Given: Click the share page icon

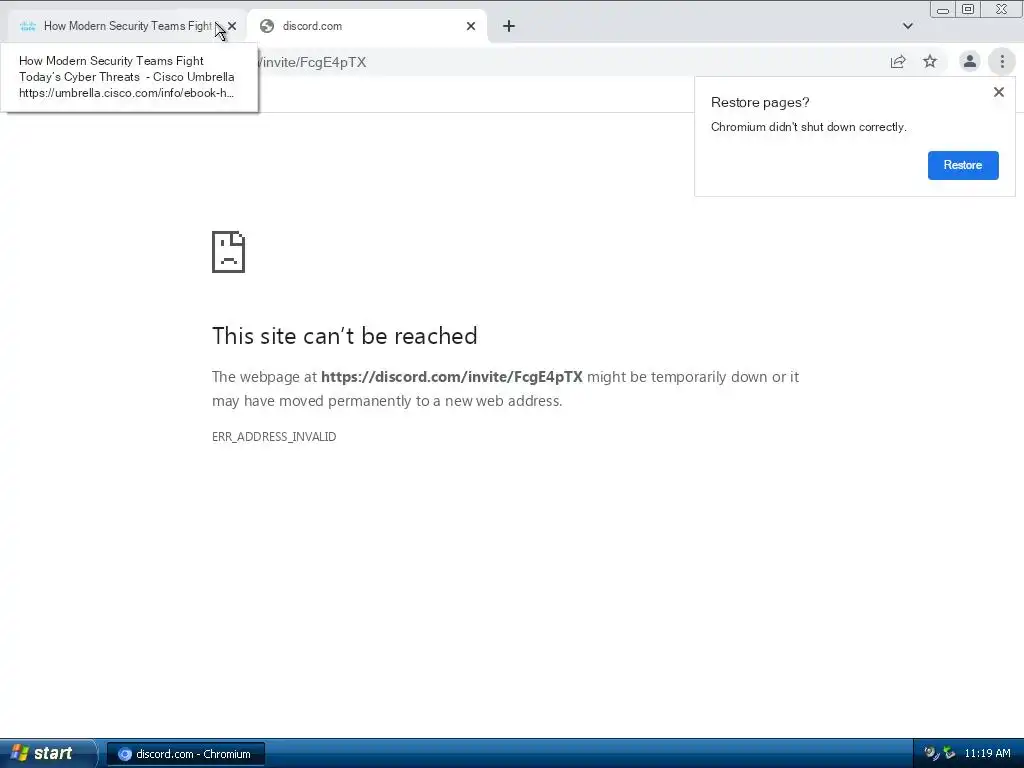Looking at the screenshot, I should (898, 61).
